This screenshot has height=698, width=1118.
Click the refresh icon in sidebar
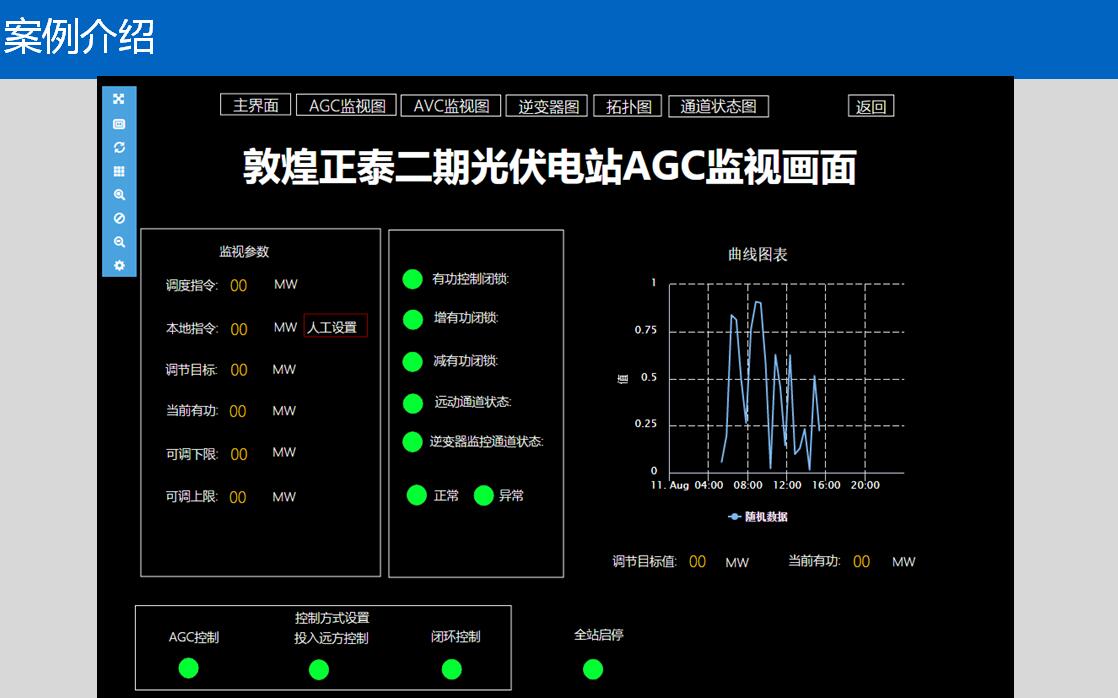(x=119, y=148)
